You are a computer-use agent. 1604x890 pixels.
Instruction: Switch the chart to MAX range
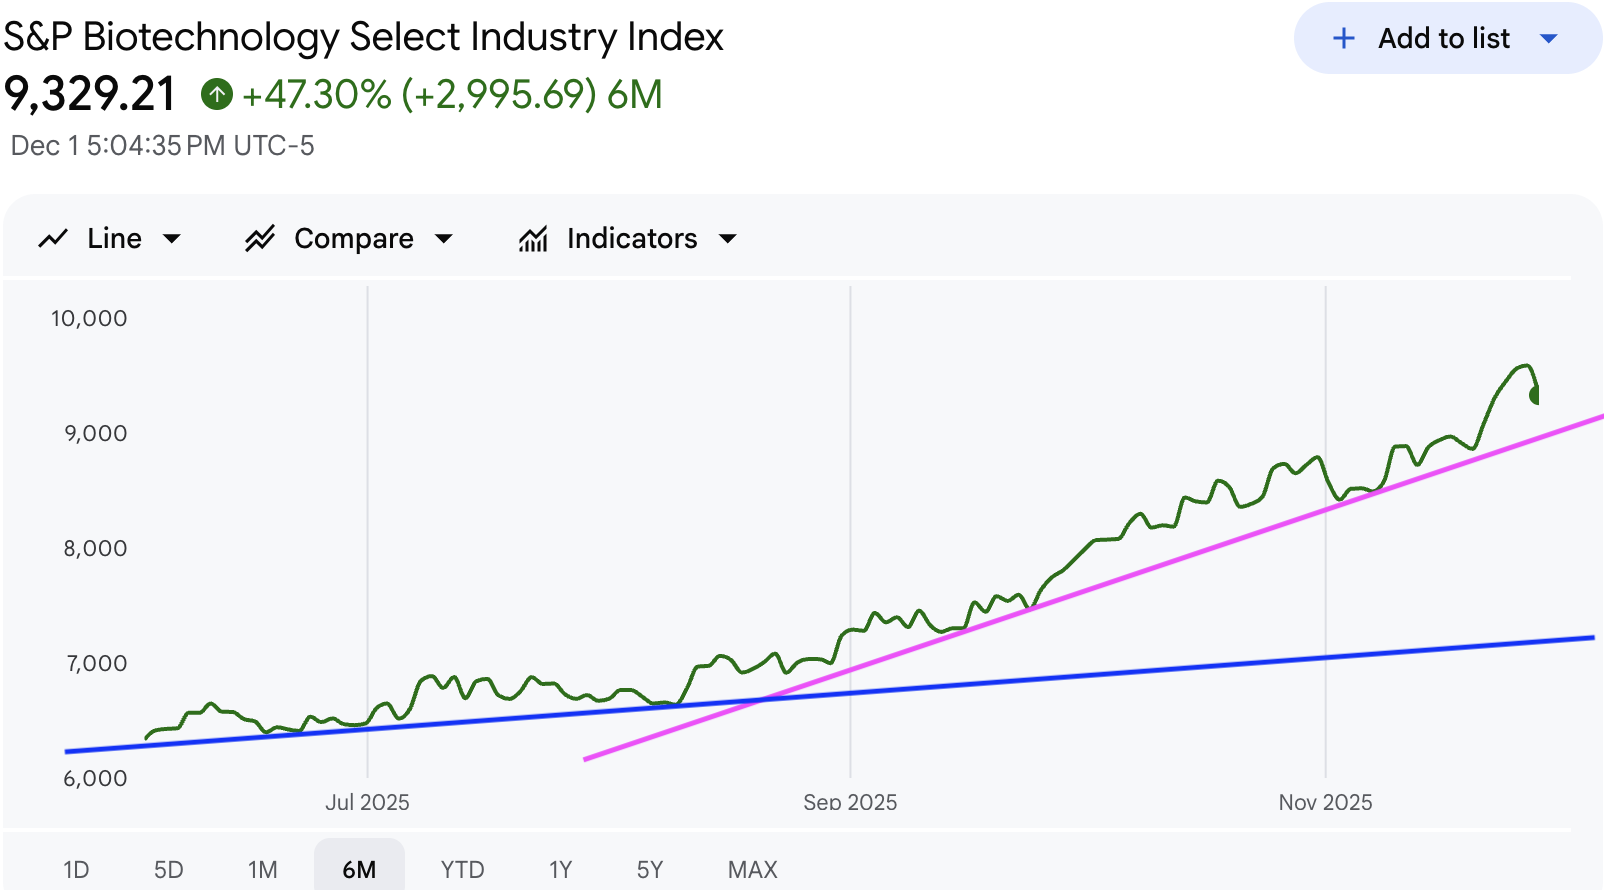pyautogui.click(x=753, y=869)
